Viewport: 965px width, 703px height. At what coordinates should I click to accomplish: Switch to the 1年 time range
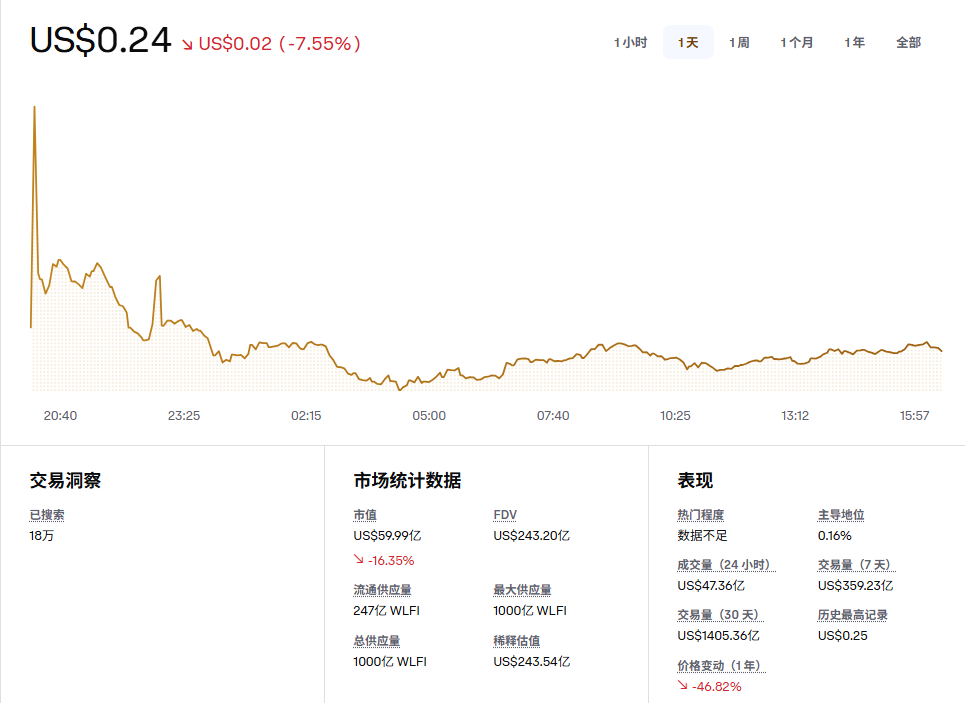854,42
